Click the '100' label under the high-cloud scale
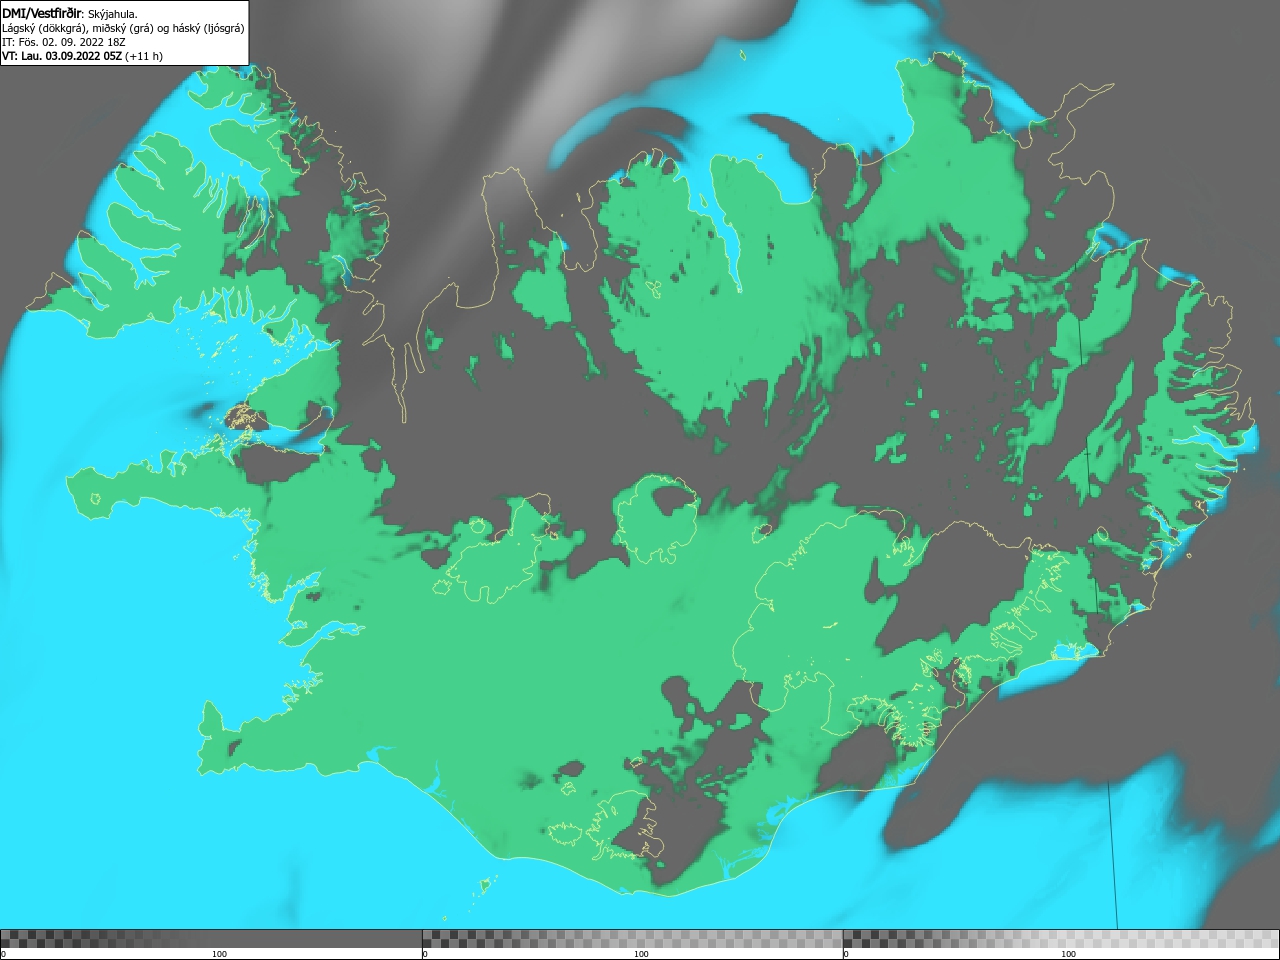1280x960 pixels. [1068, 954]
